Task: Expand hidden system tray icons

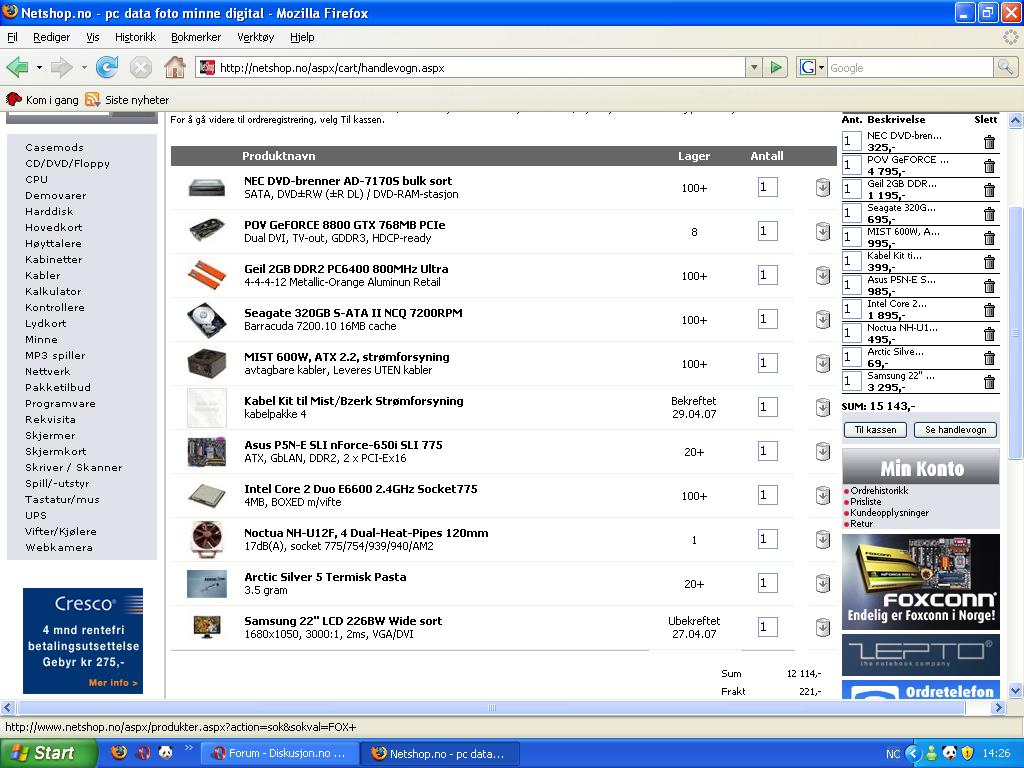Action: (912, 753)
